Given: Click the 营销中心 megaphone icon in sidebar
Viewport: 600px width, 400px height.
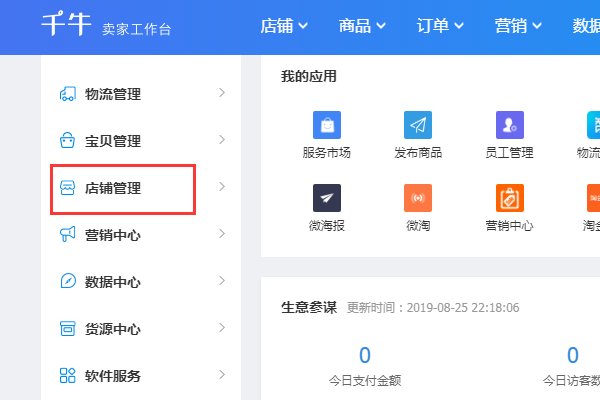Looking at the screenshot, I should pyautogui.click(x=68, y=234).
